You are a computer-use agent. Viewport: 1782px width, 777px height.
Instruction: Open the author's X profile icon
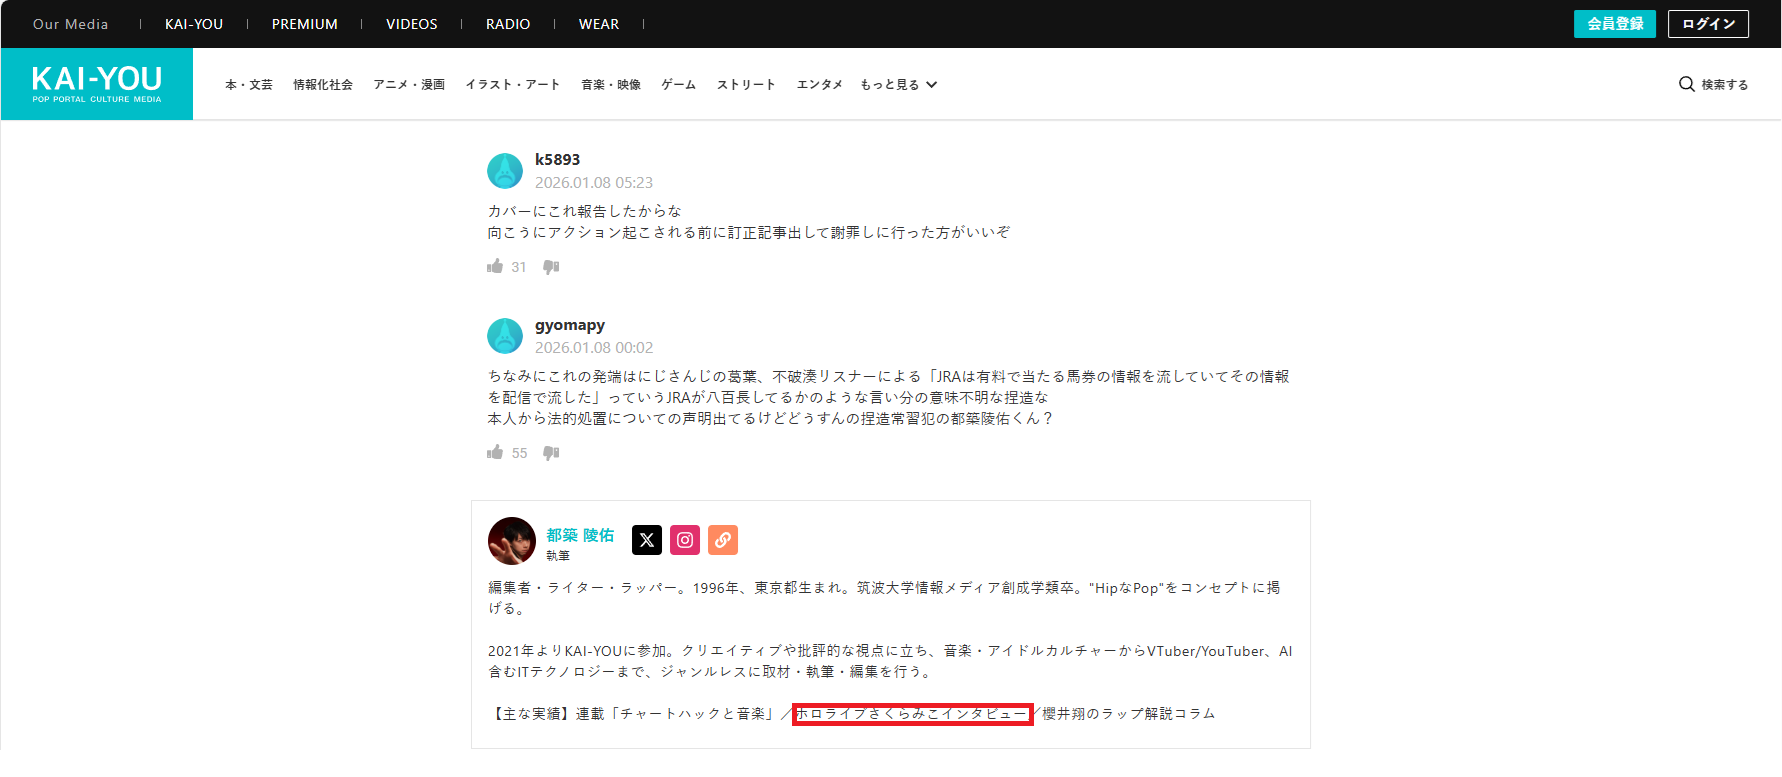click(647, 540)
